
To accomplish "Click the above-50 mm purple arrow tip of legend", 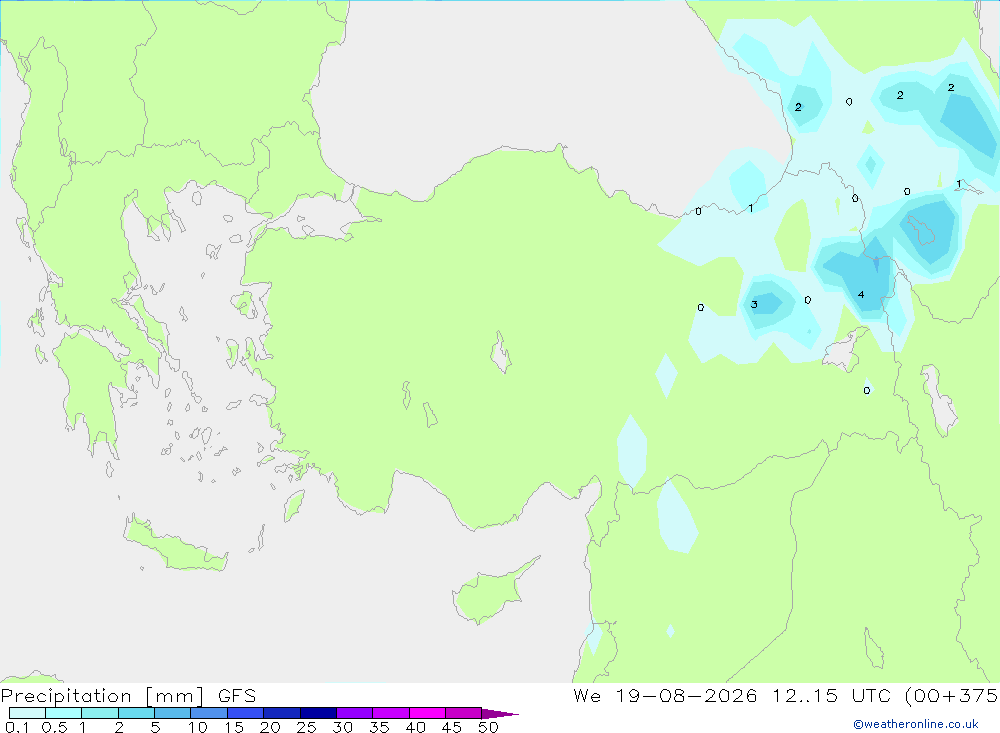I will click(500, 713).
